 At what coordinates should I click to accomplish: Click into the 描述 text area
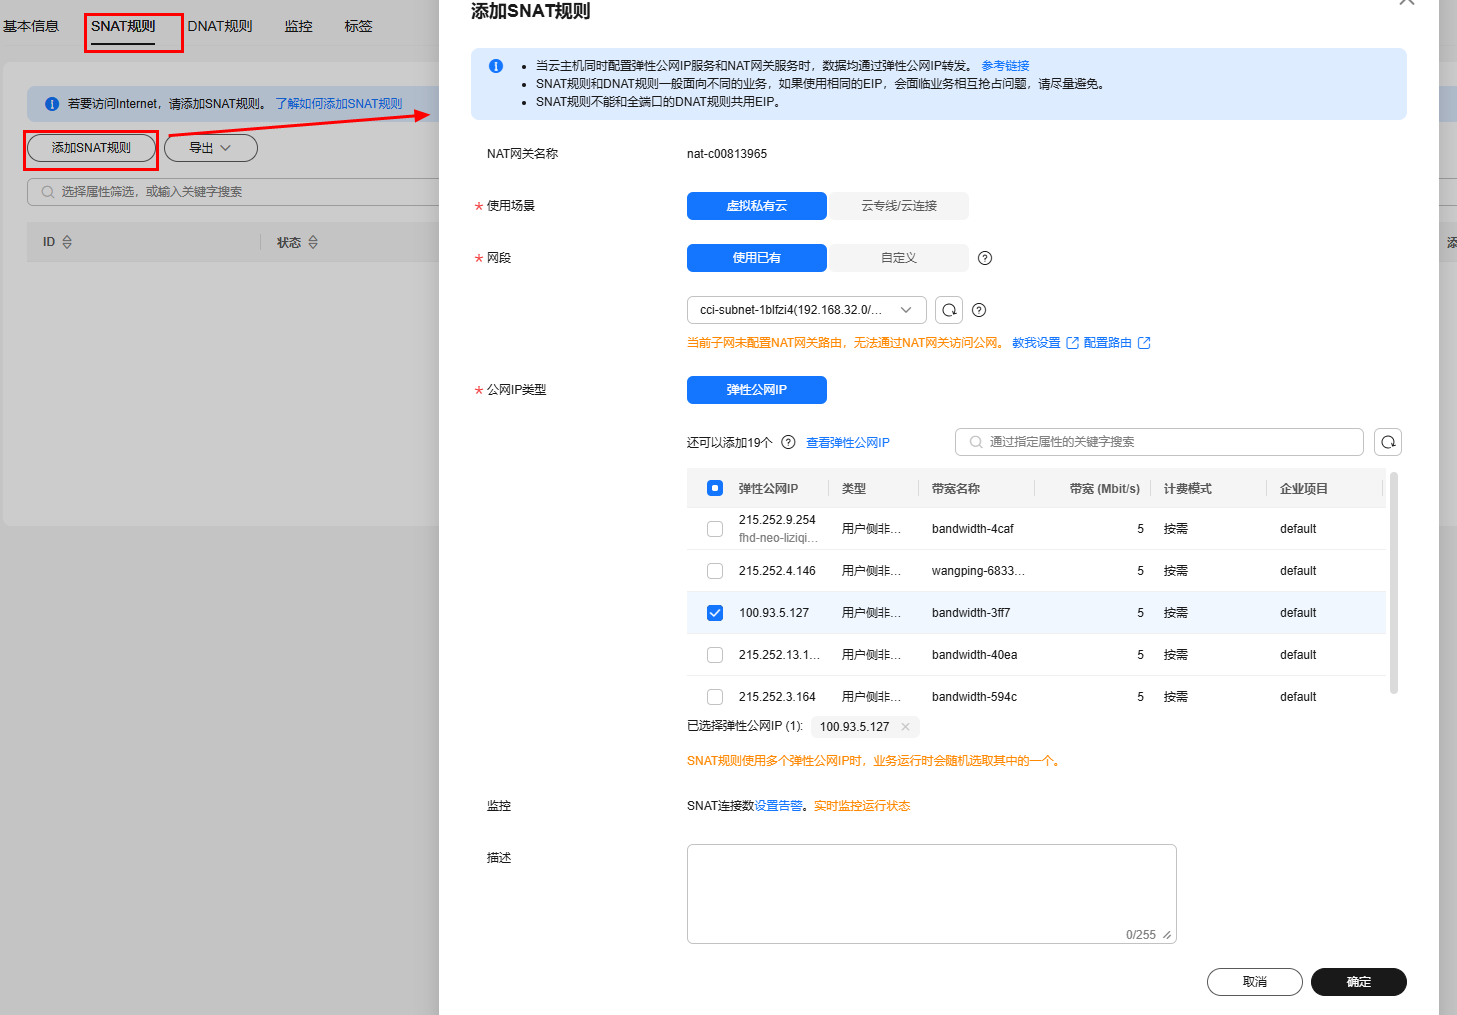(930, 892)
